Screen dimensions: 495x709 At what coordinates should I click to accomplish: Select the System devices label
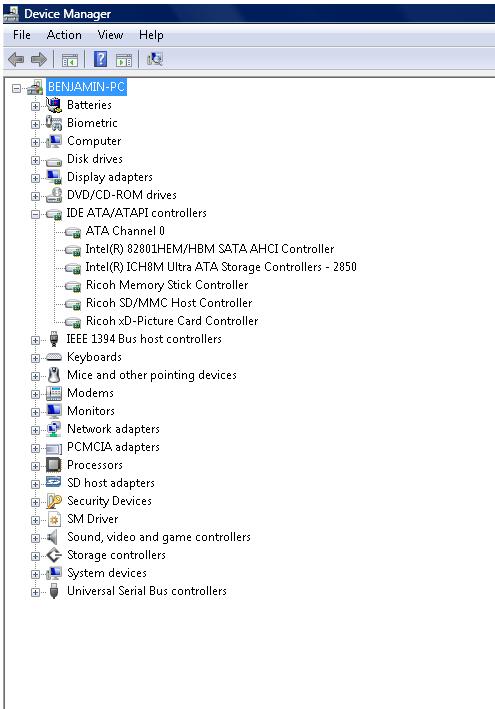tap(107, 573)
